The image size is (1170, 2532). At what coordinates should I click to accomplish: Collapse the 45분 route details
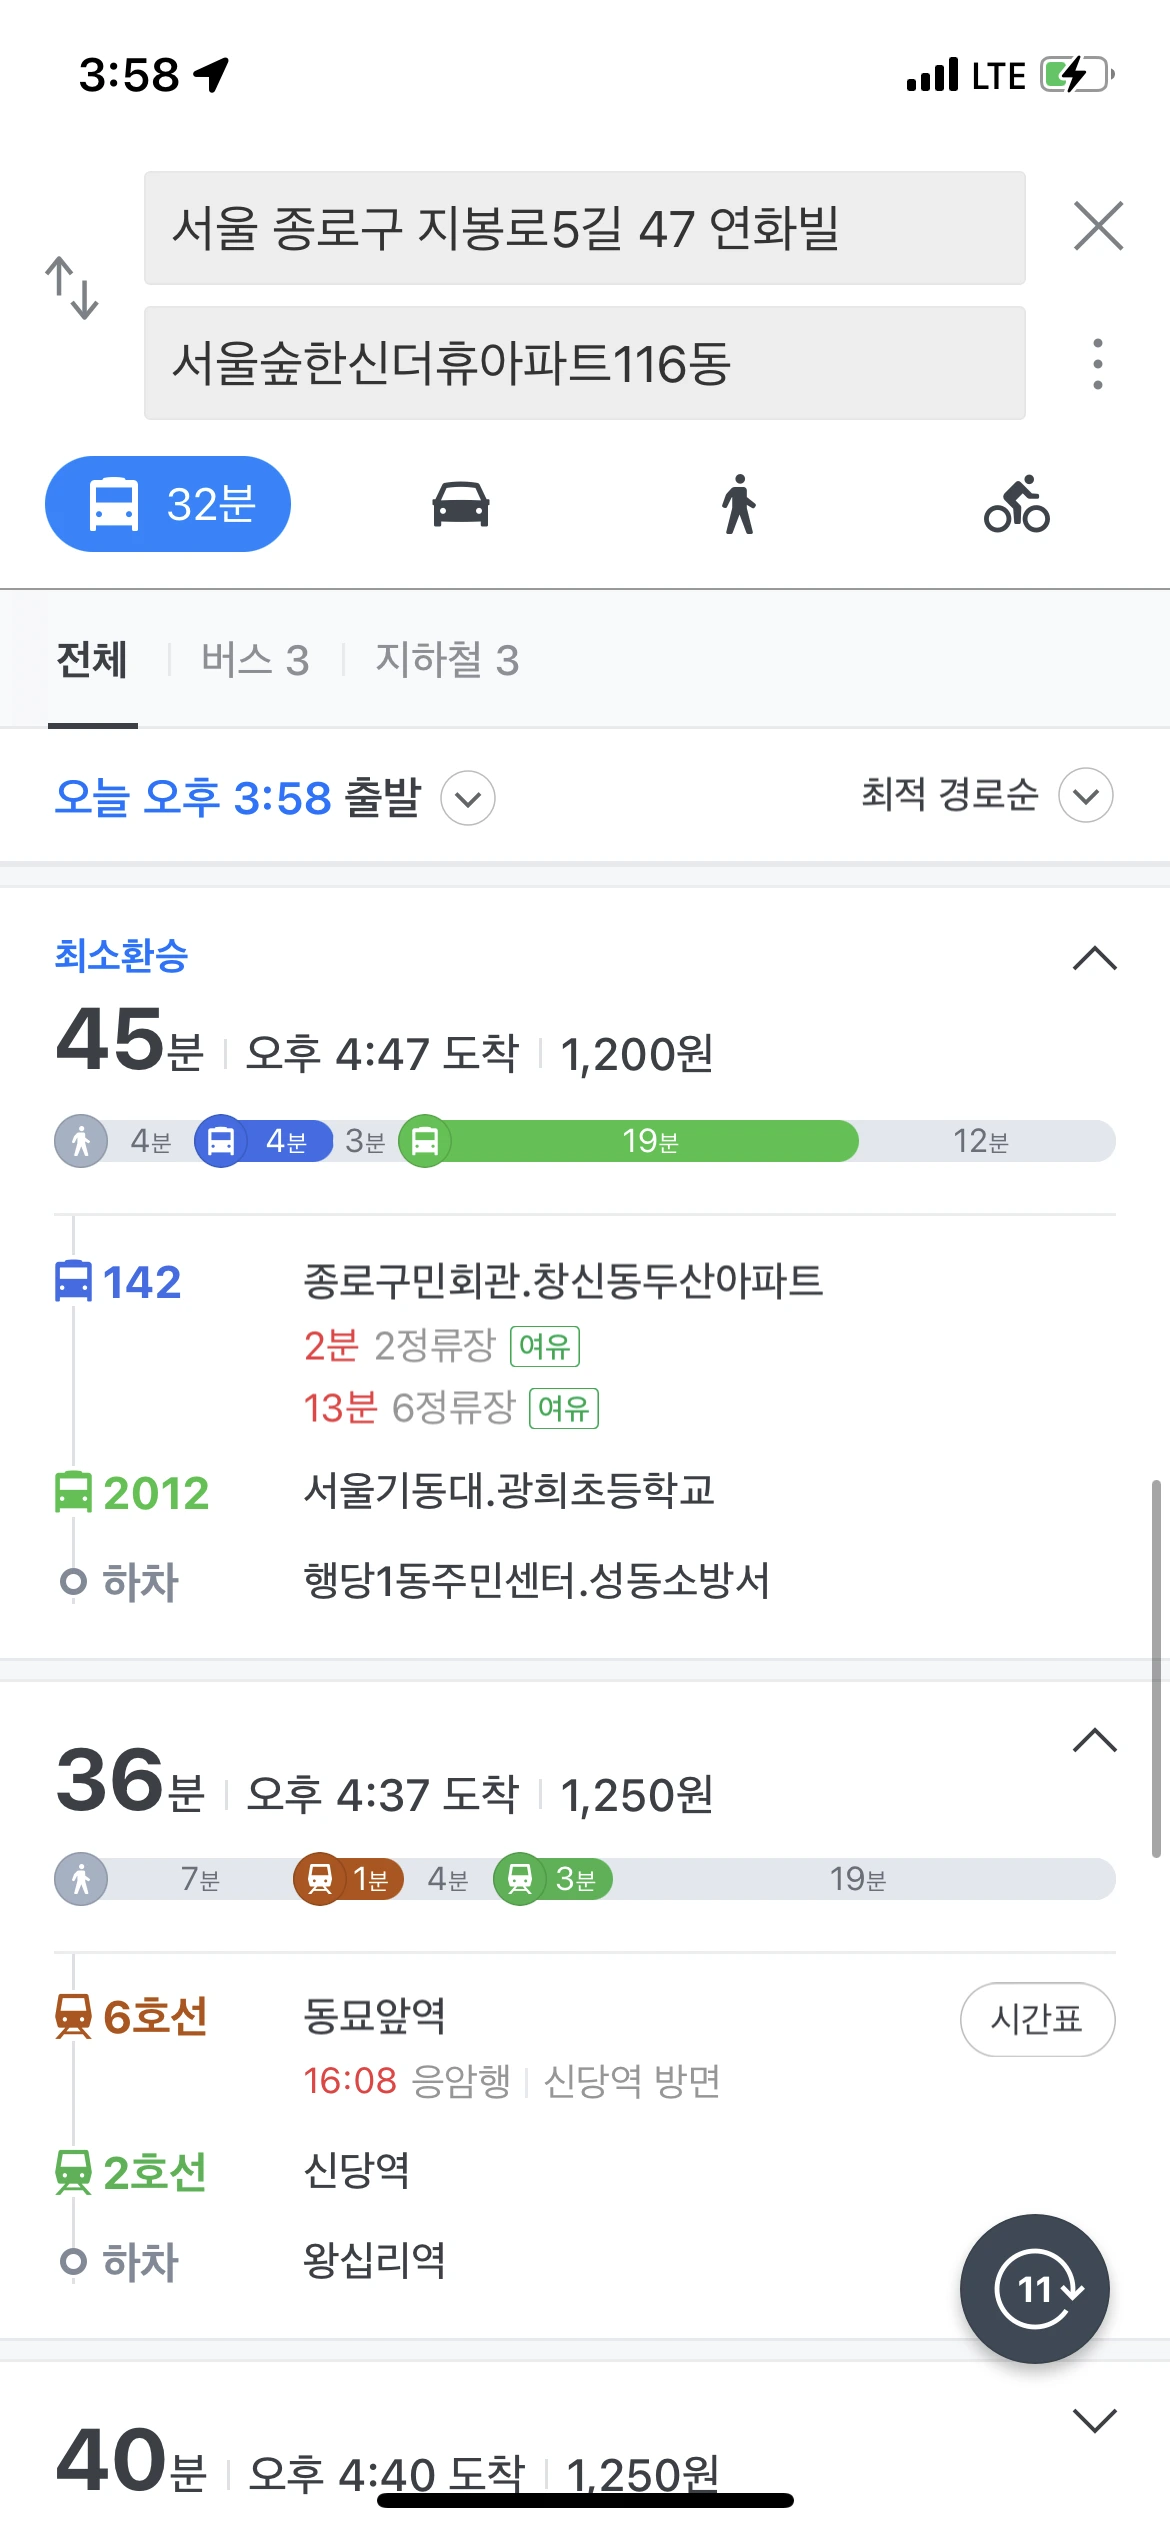pyautogui.click(x=1094, y=958)
